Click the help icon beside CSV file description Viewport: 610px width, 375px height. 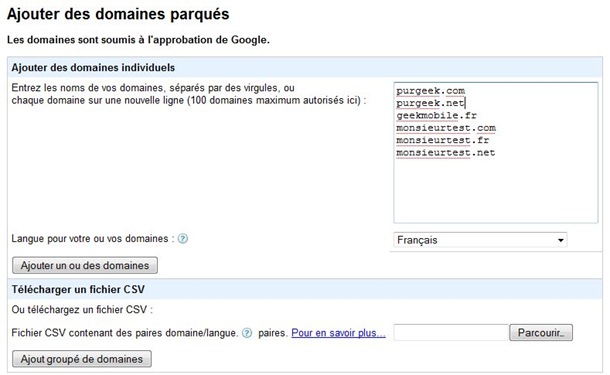[247, 333]
